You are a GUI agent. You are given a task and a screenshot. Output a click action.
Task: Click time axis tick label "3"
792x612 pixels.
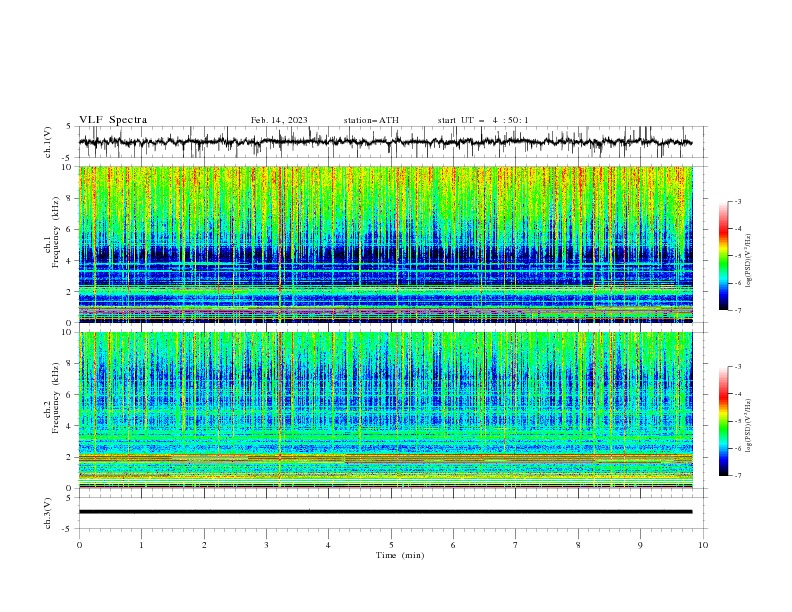tap(266, 545)
